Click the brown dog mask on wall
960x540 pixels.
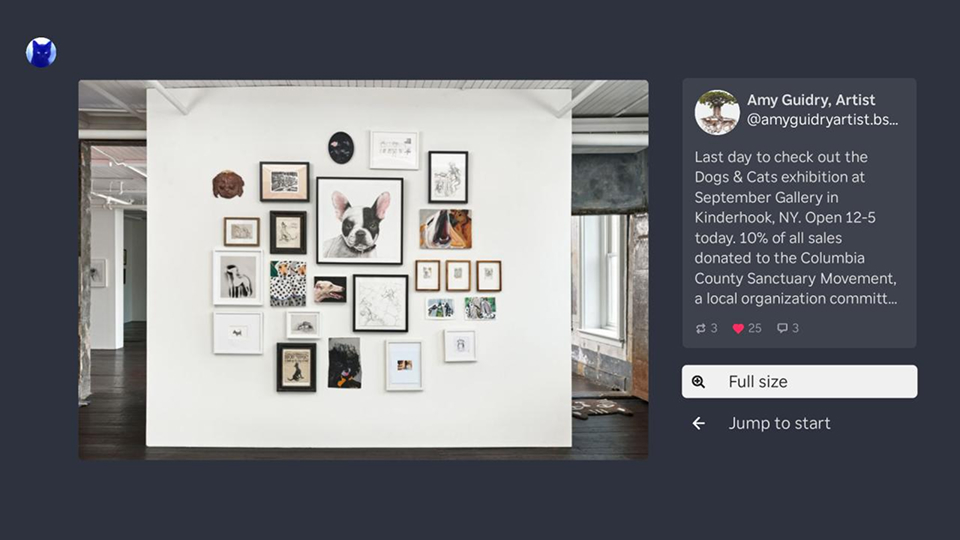(x=228, y=184)
